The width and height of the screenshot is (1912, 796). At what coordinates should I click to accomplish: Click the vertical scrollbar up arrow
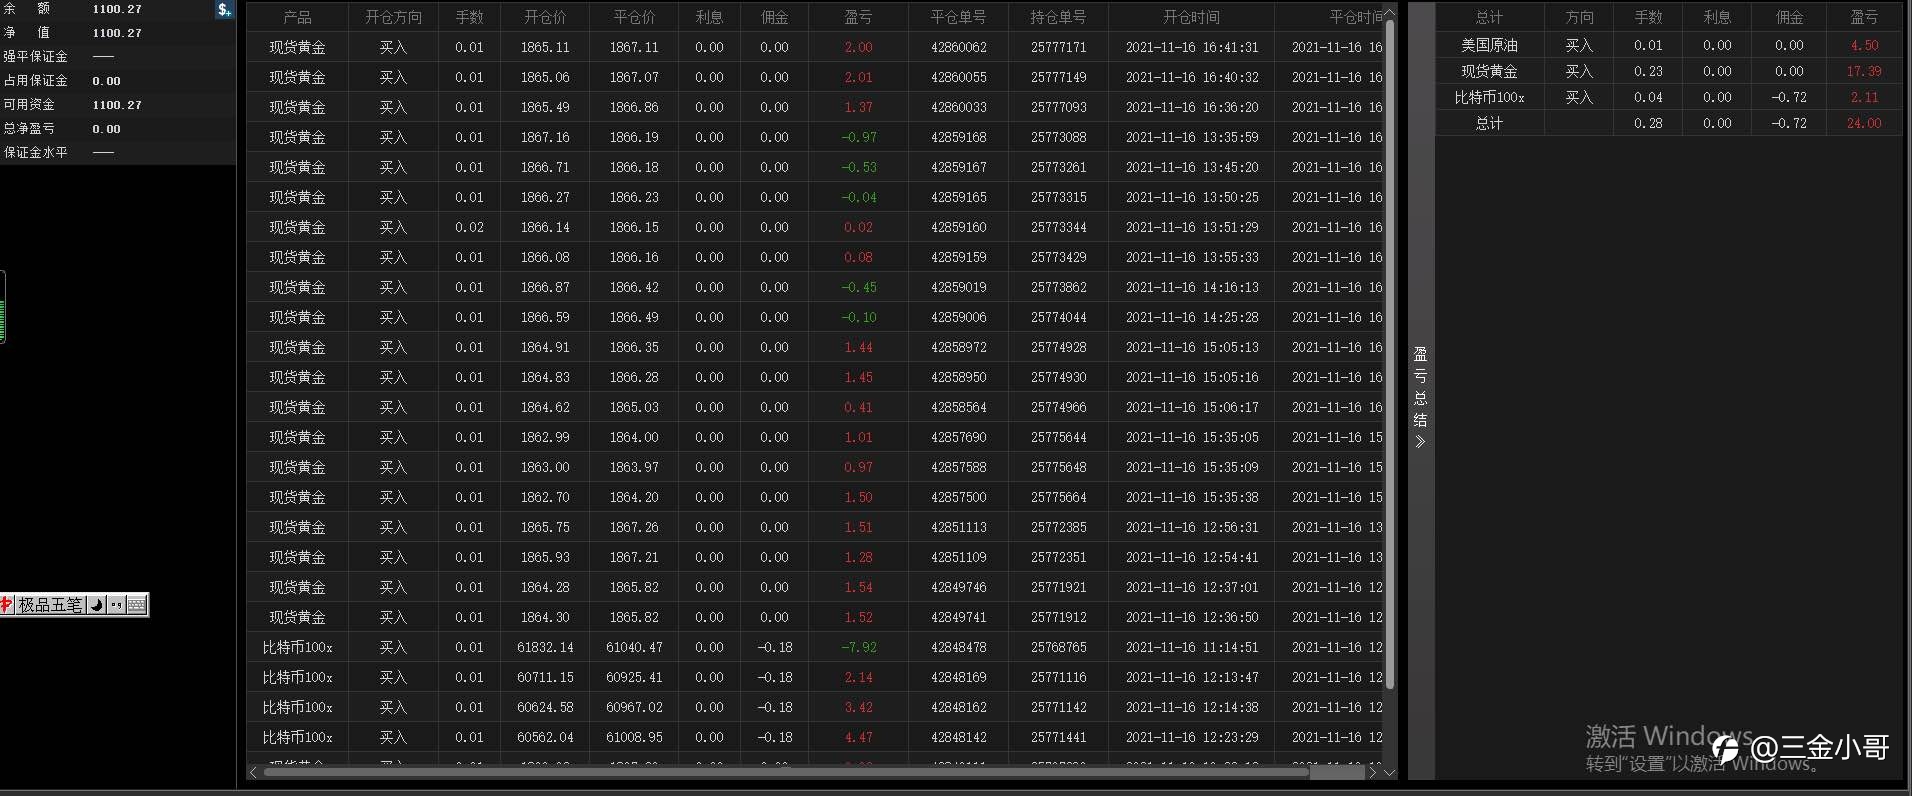click(1389, 12)
